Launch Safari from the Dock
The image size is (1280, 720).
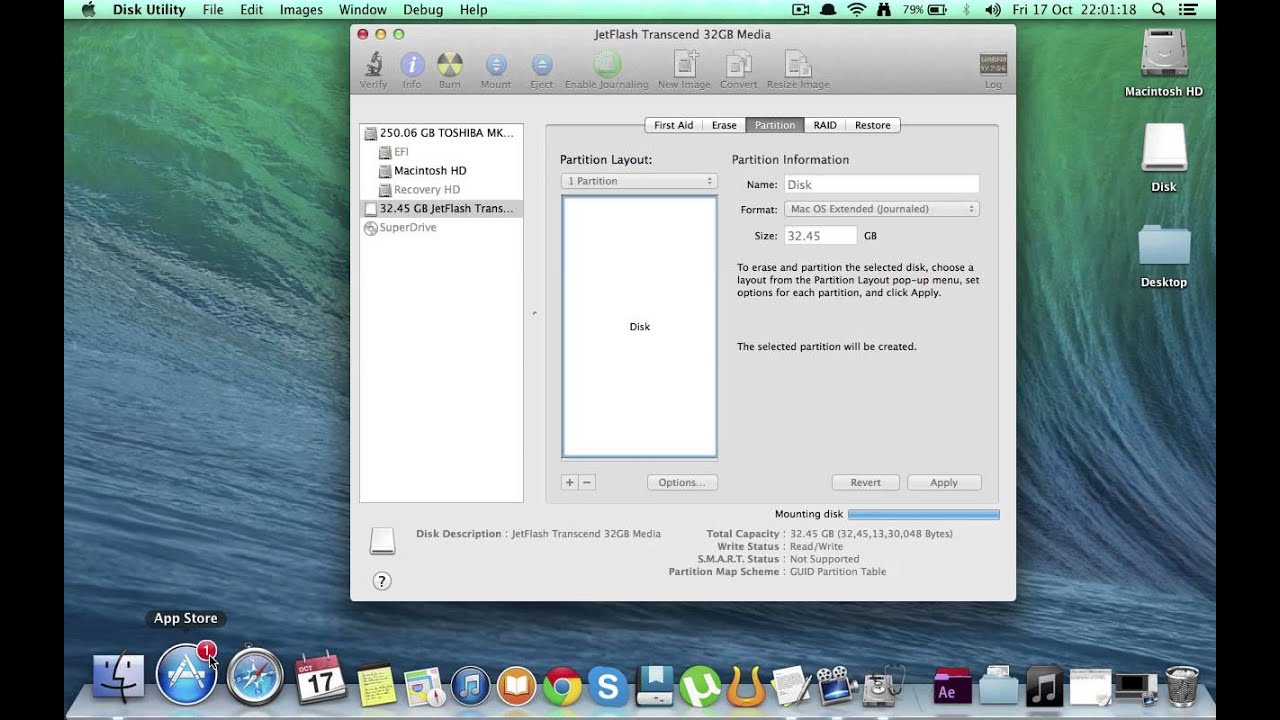pyautogui.click(x=253, y=677)
